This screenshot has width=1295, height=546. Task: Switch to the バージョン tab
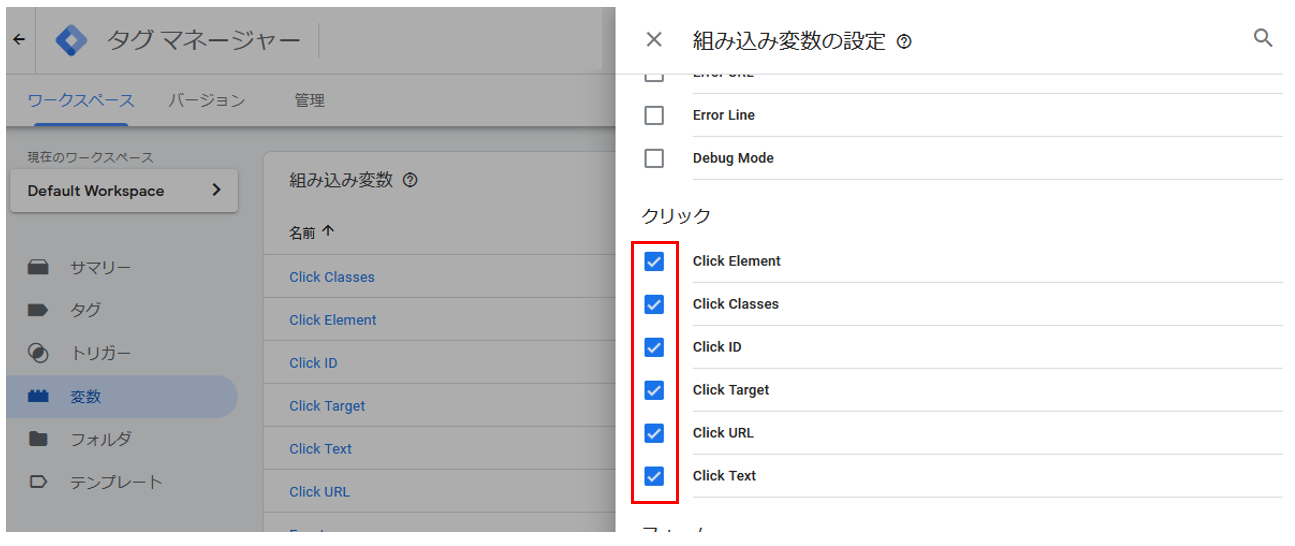point(206,100)
